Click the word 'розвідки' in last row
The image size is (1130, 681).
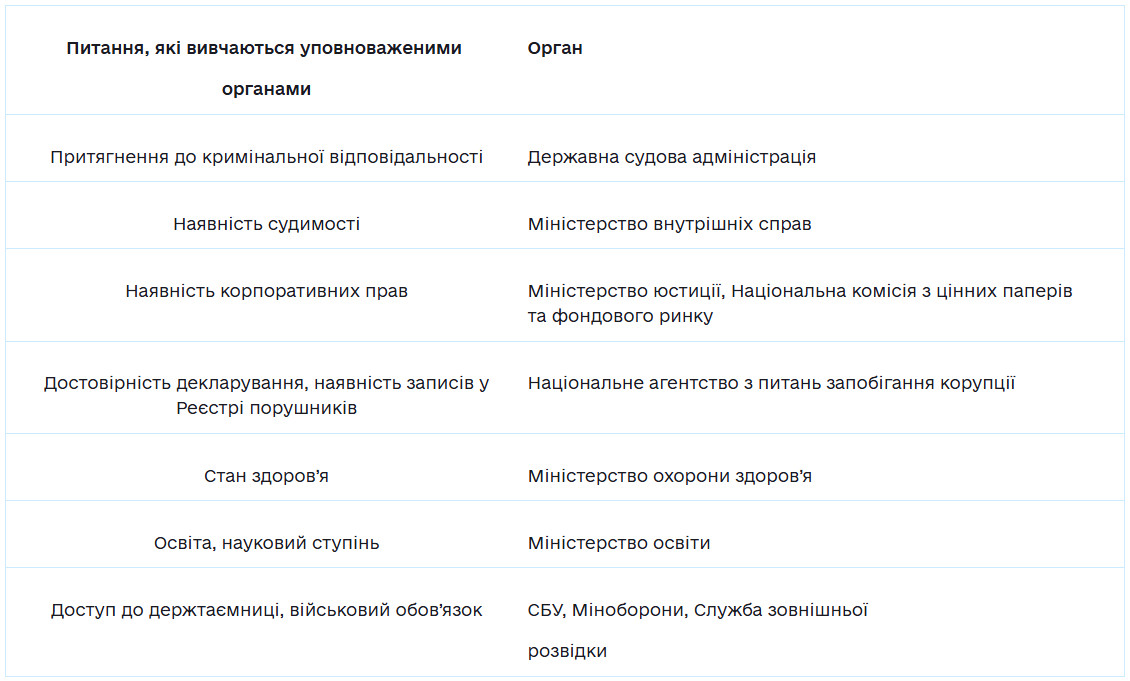click(x=567, y=651)
